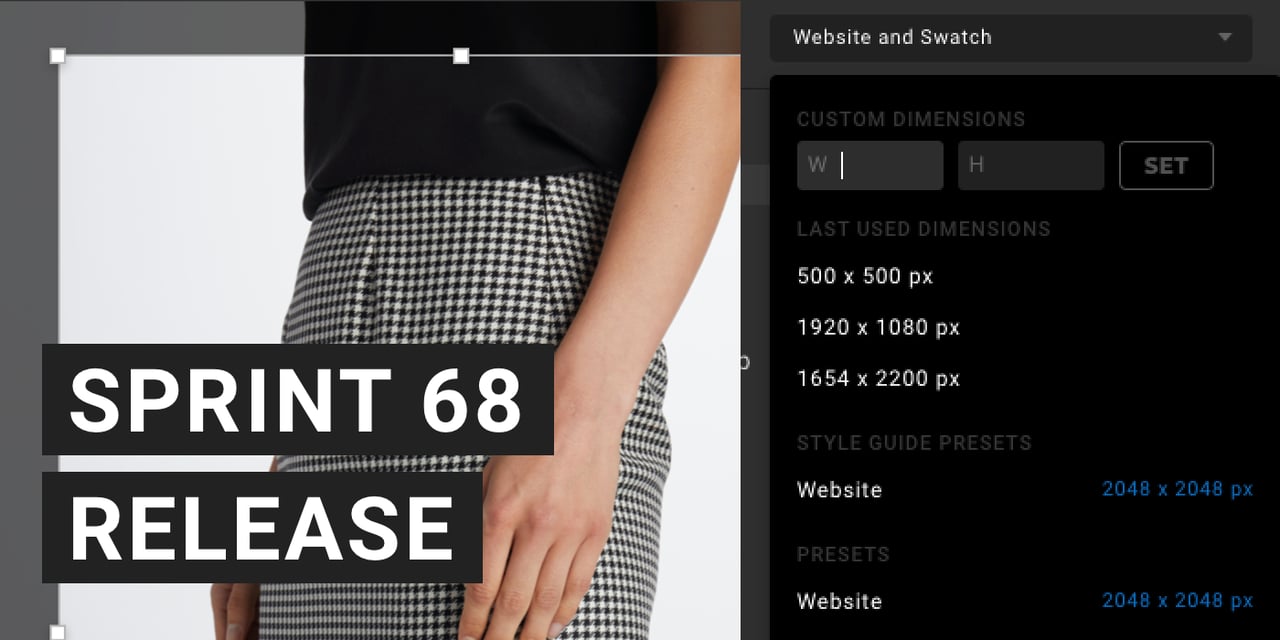1280x640 pixels.
Task: Click the custom height H field
Action: (1030, 165)
